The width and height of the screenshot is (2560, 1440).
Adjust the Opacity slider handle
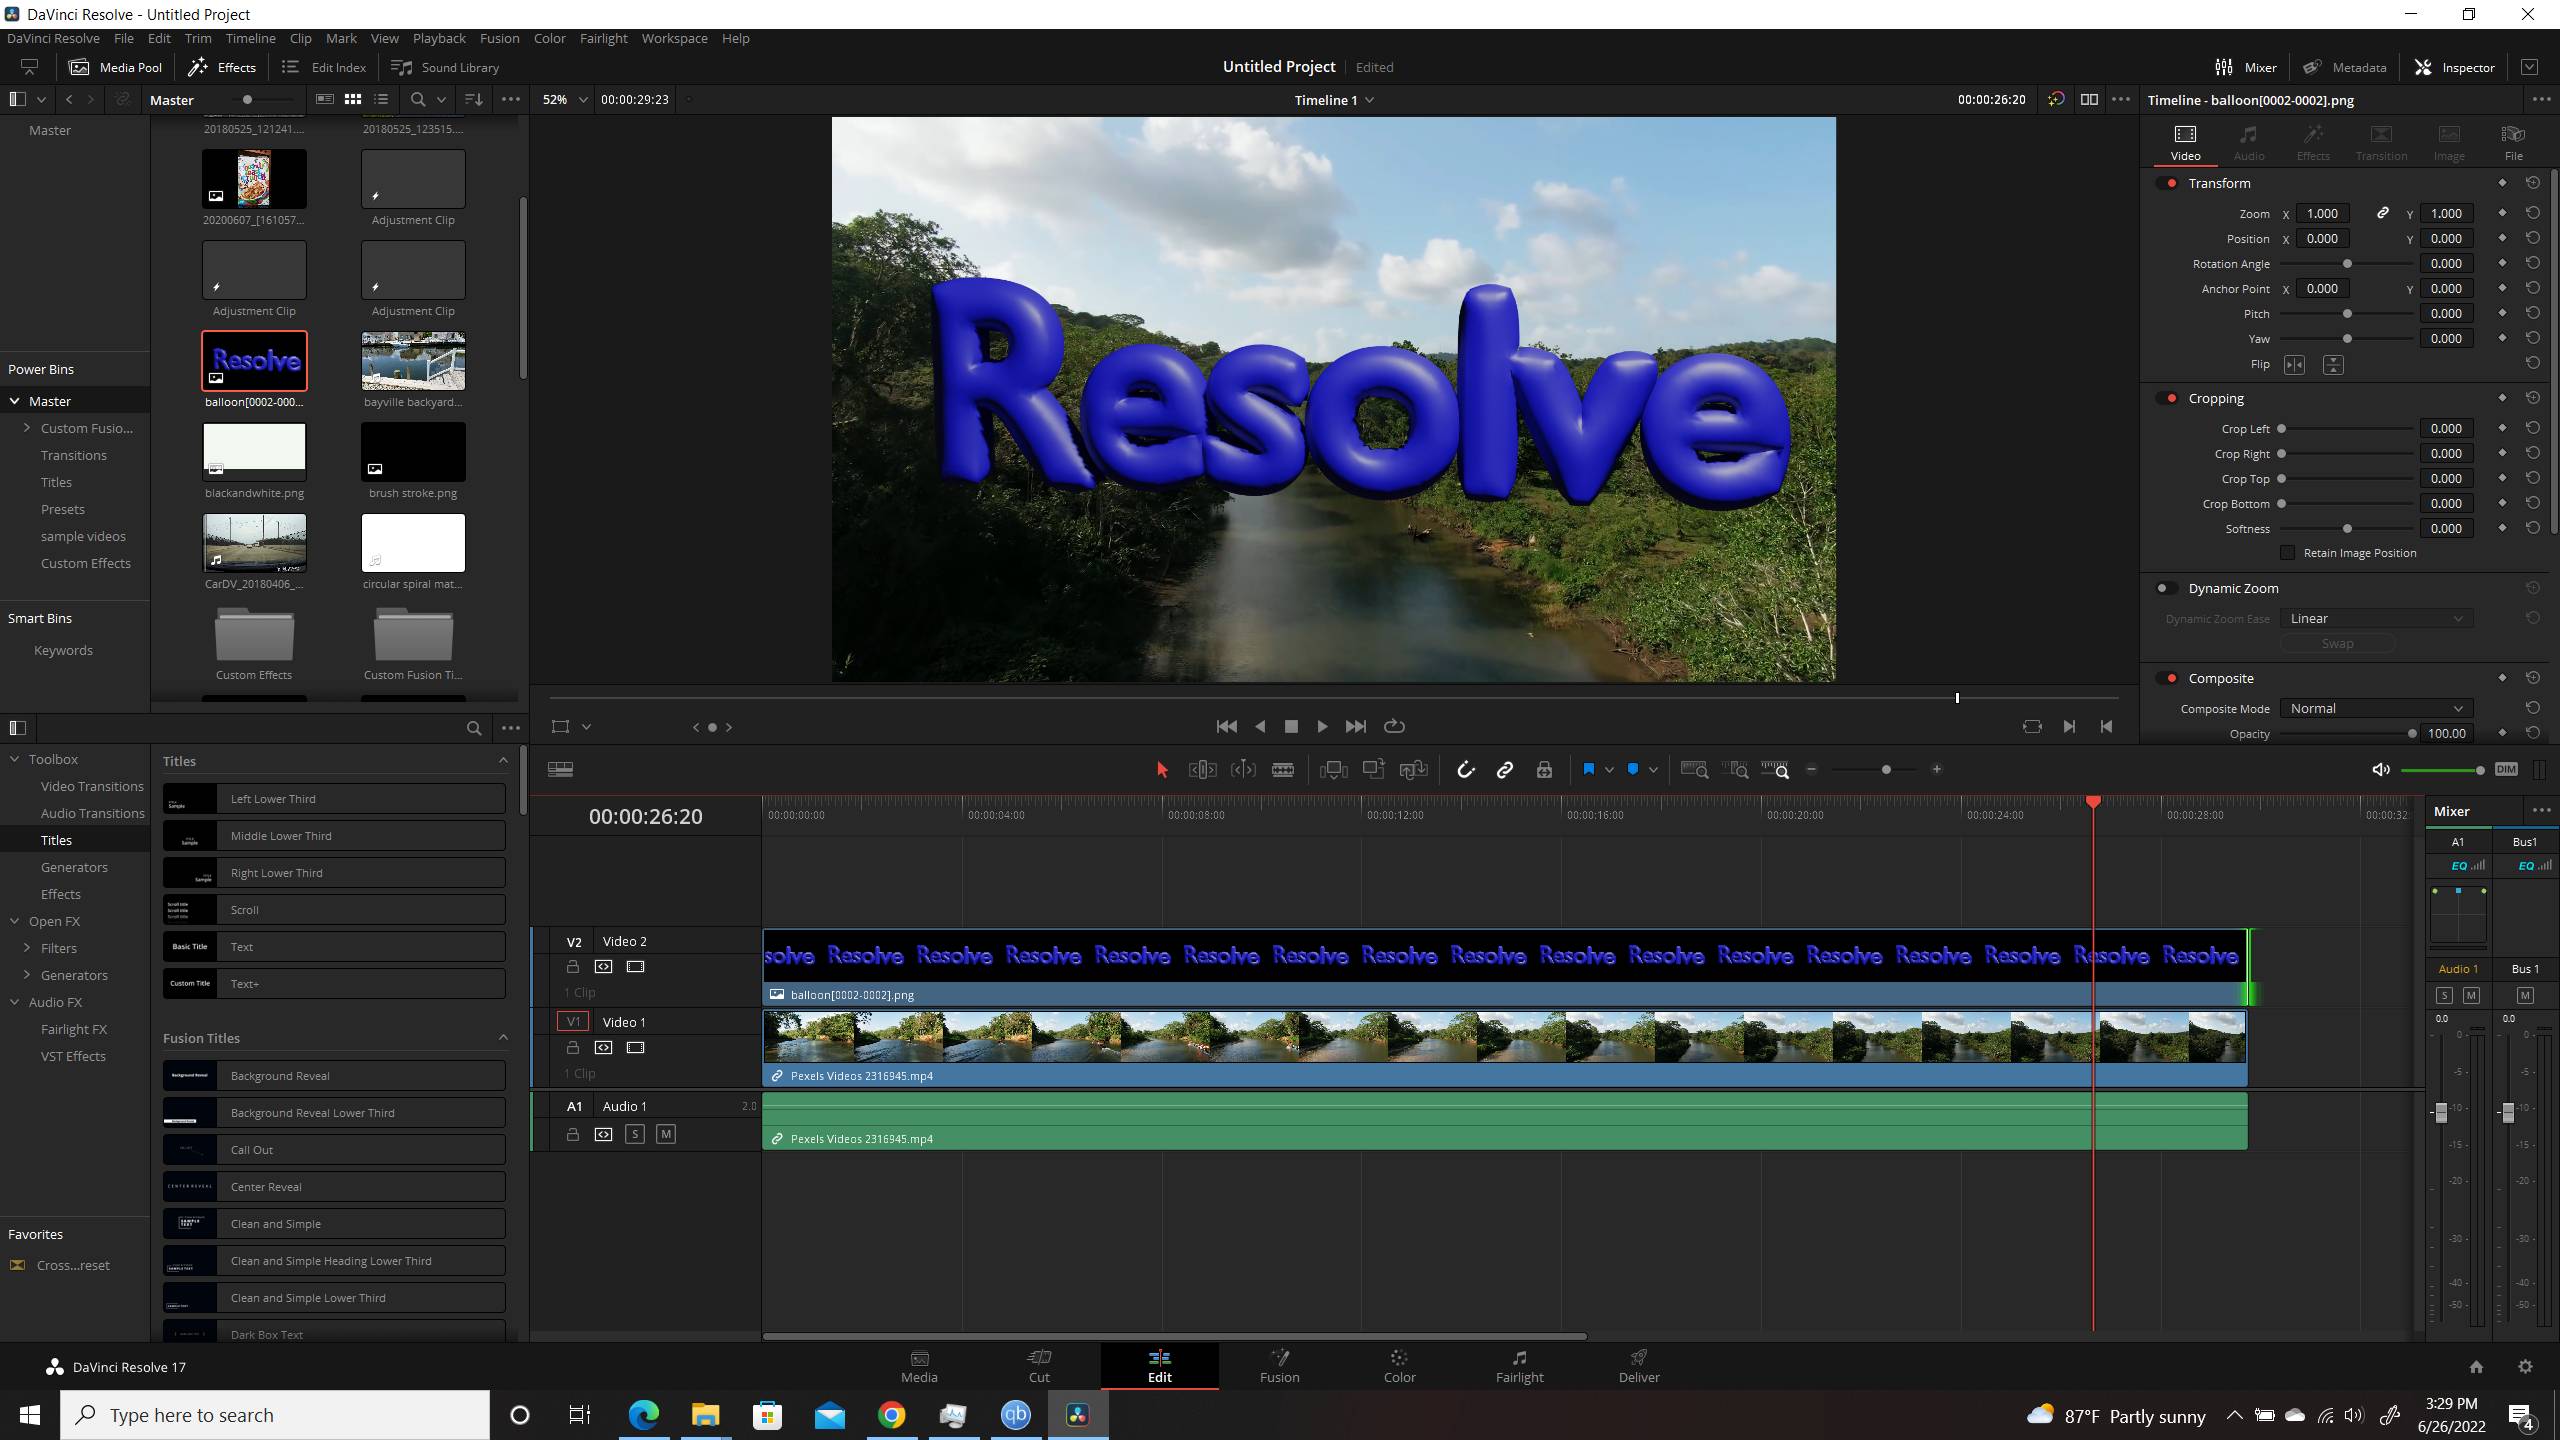pos(2412,734)
